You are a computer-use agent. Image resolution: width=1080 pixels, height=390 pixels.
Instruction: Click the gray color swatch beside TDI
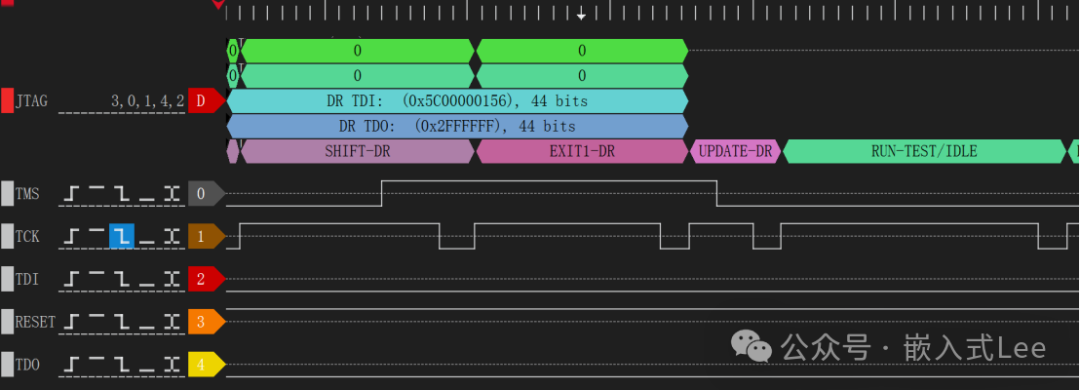[7, 279]
